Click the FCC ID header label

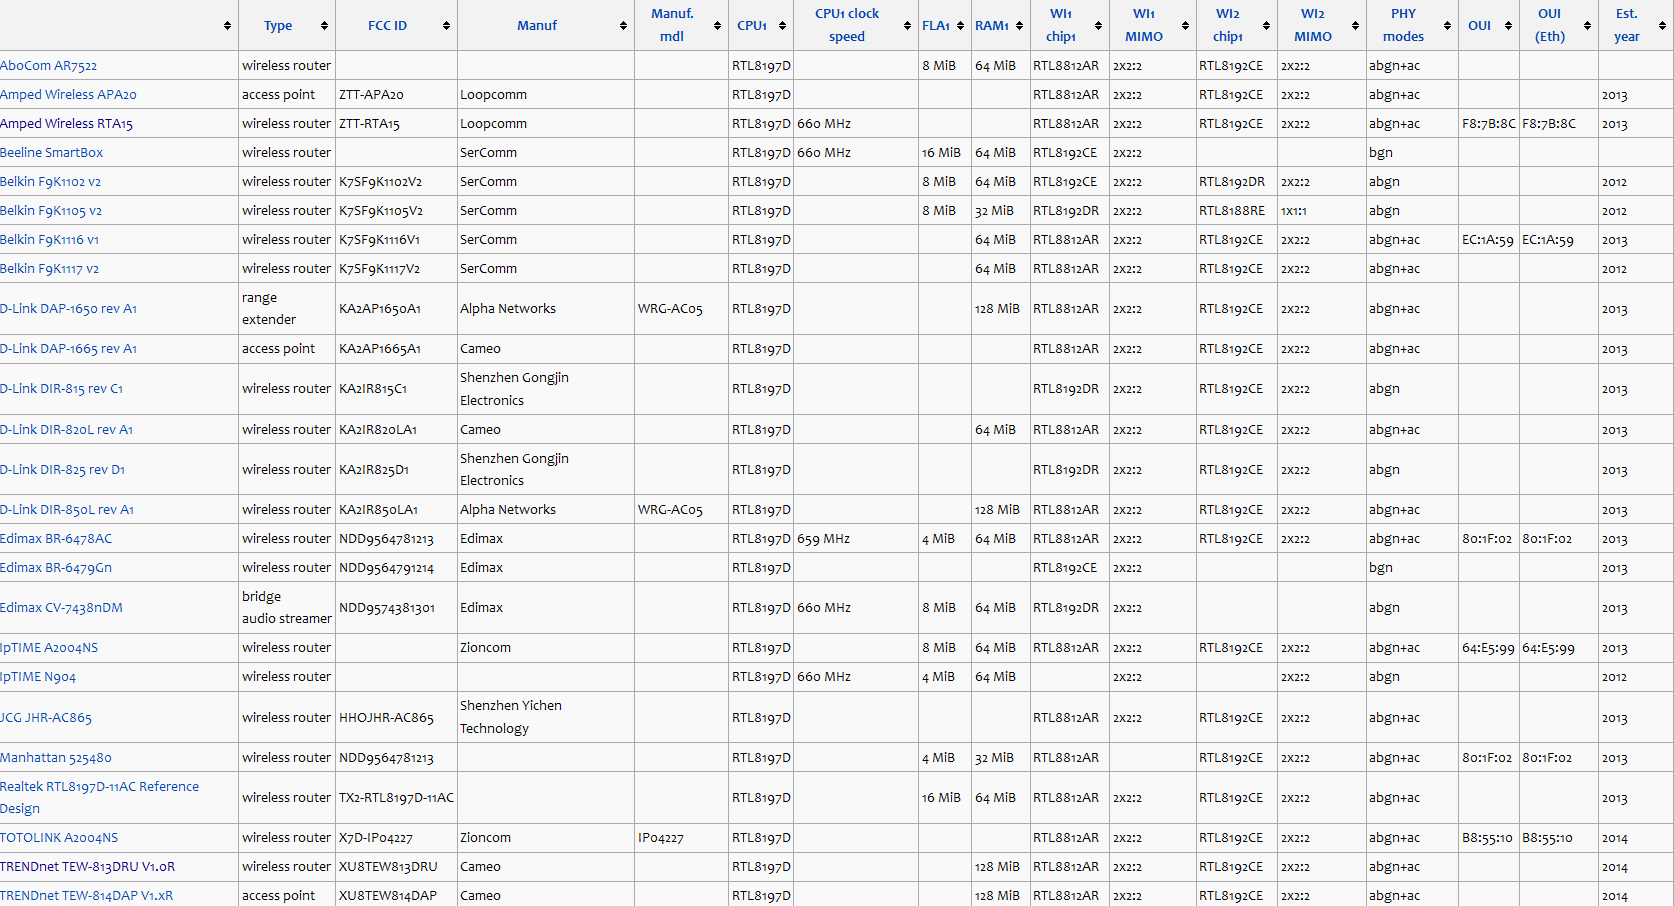tap(387, 26)
